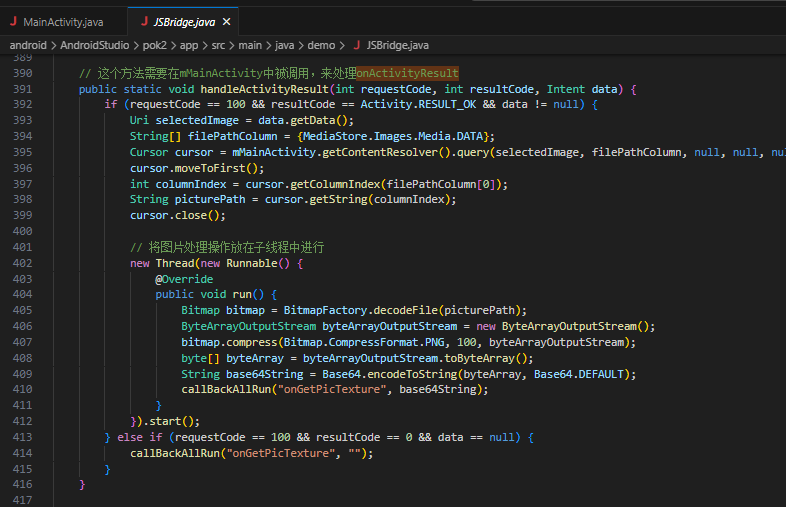Click the JSBridge.java breadcrumb file name
Viewport: 786px width, 507px height.
pos(397,45)
